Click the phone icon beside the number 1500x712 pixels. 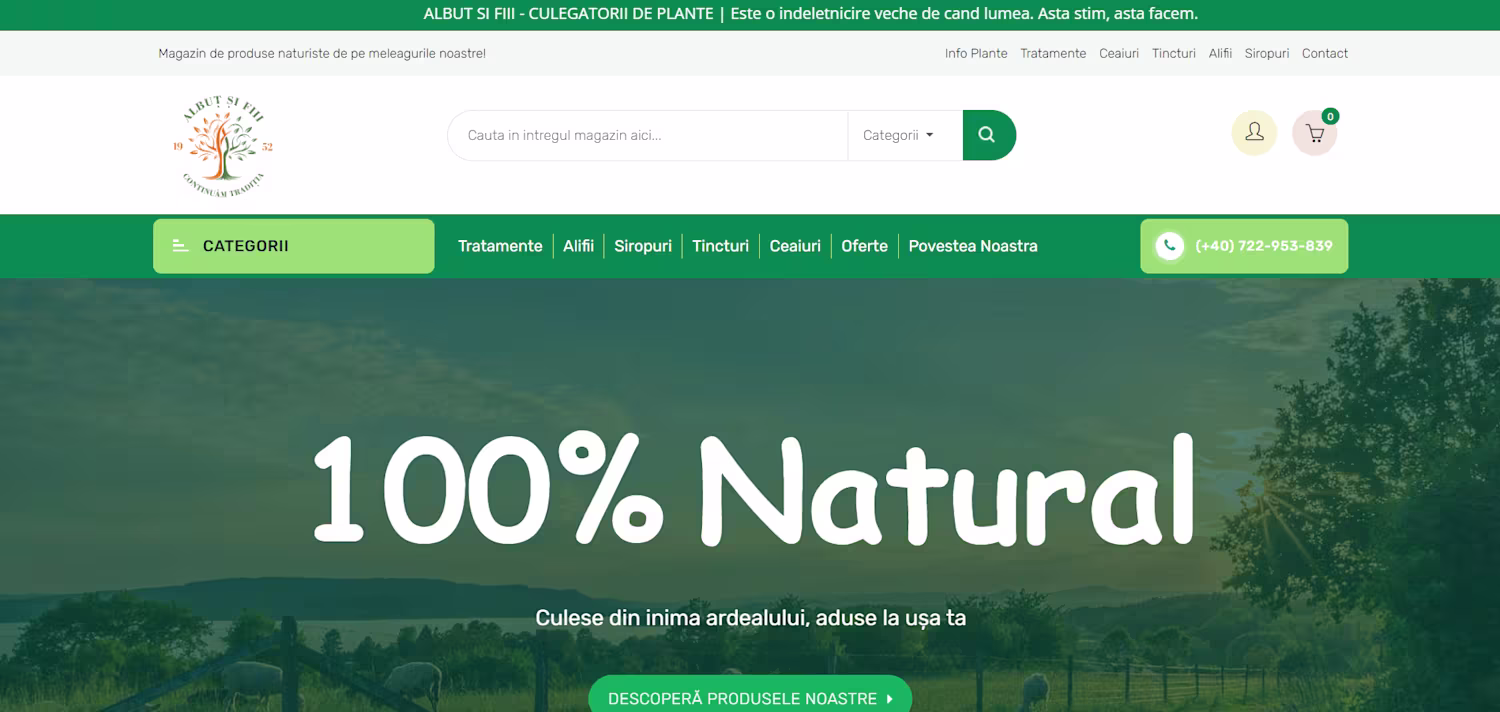(1169, 246)
